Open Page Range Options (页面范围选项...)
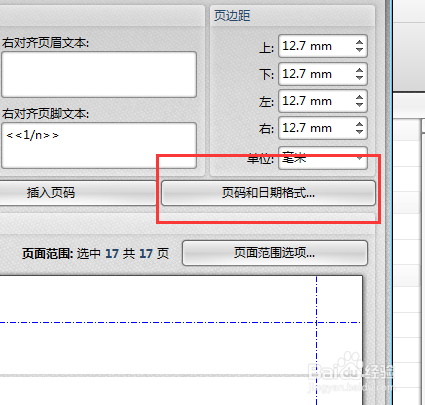The image size is (425, 405). click(x=275, y=253)
